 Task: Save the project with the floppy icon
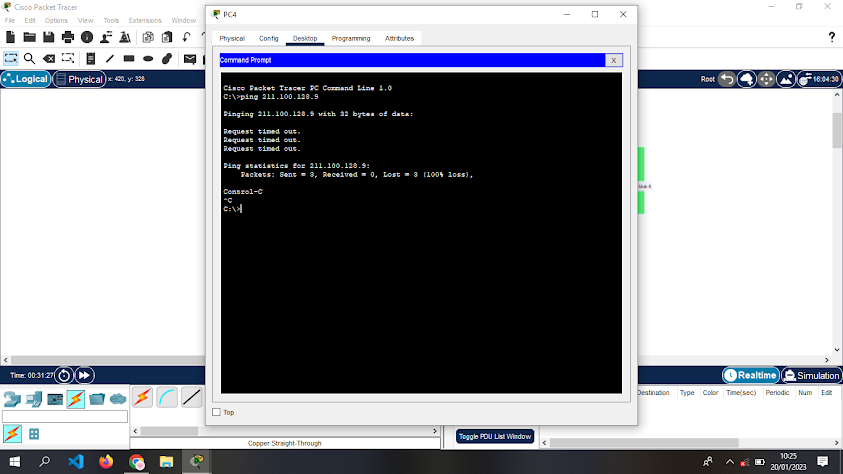coord(48,37)
